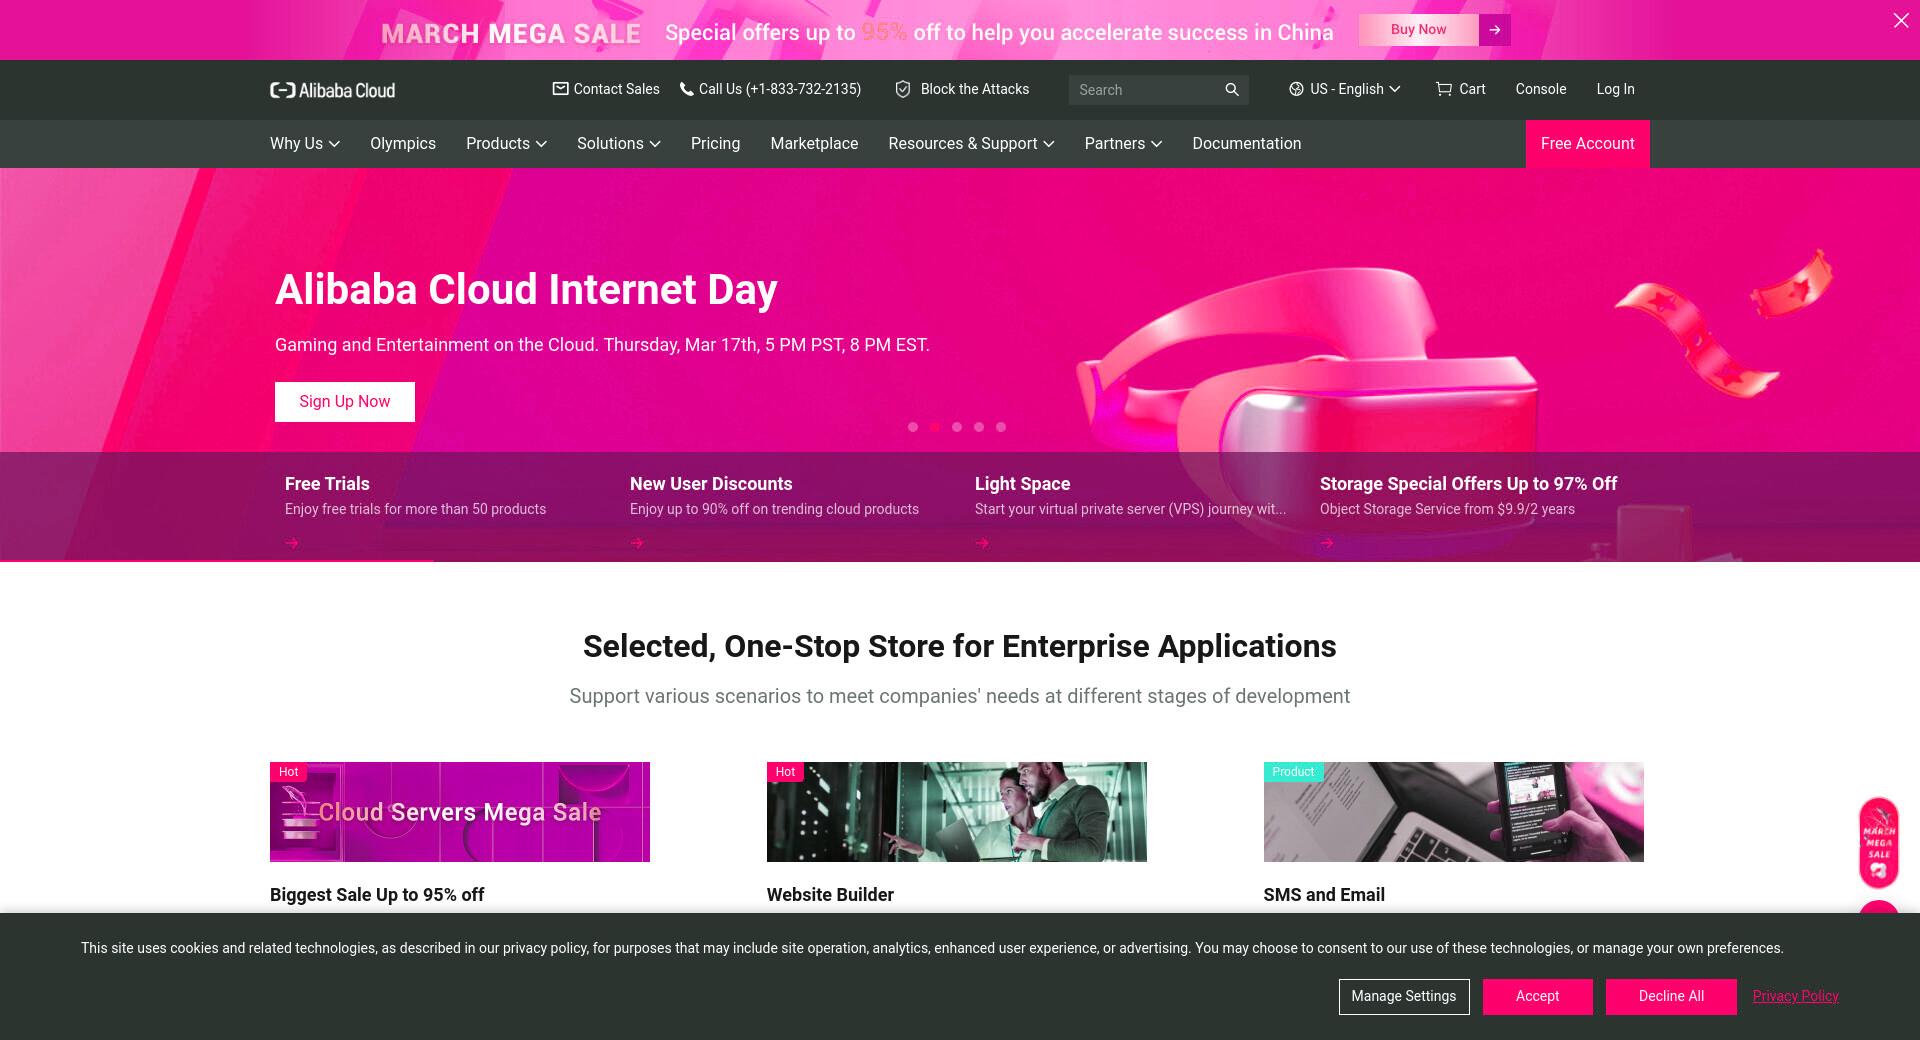Click the Contact Sales link text
Image resolution: width=1920 pixels, height=1040 pixels.
(x=616, y=89)
